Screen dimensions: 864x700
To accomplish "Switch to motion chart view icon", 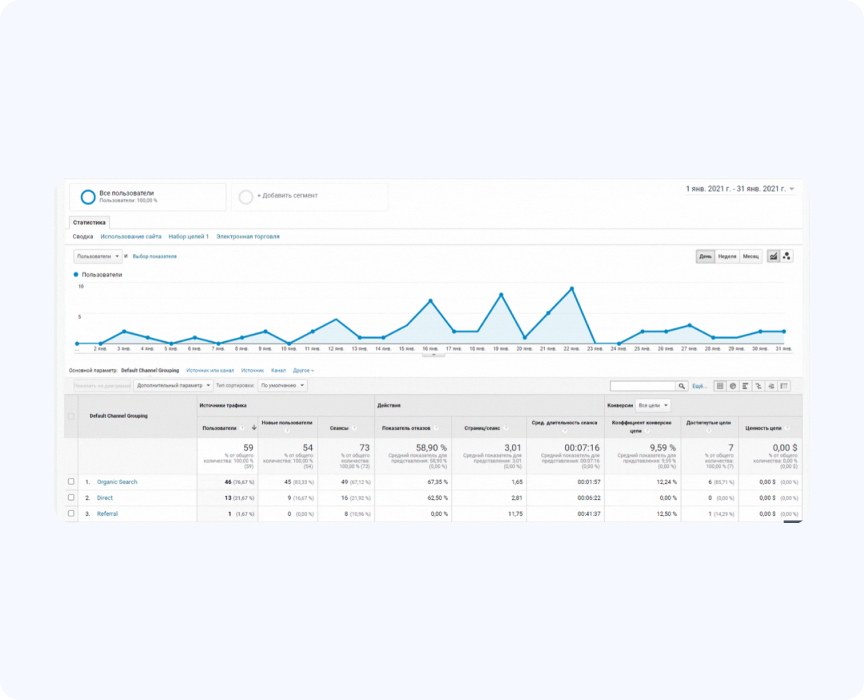I will coord(786,256).
